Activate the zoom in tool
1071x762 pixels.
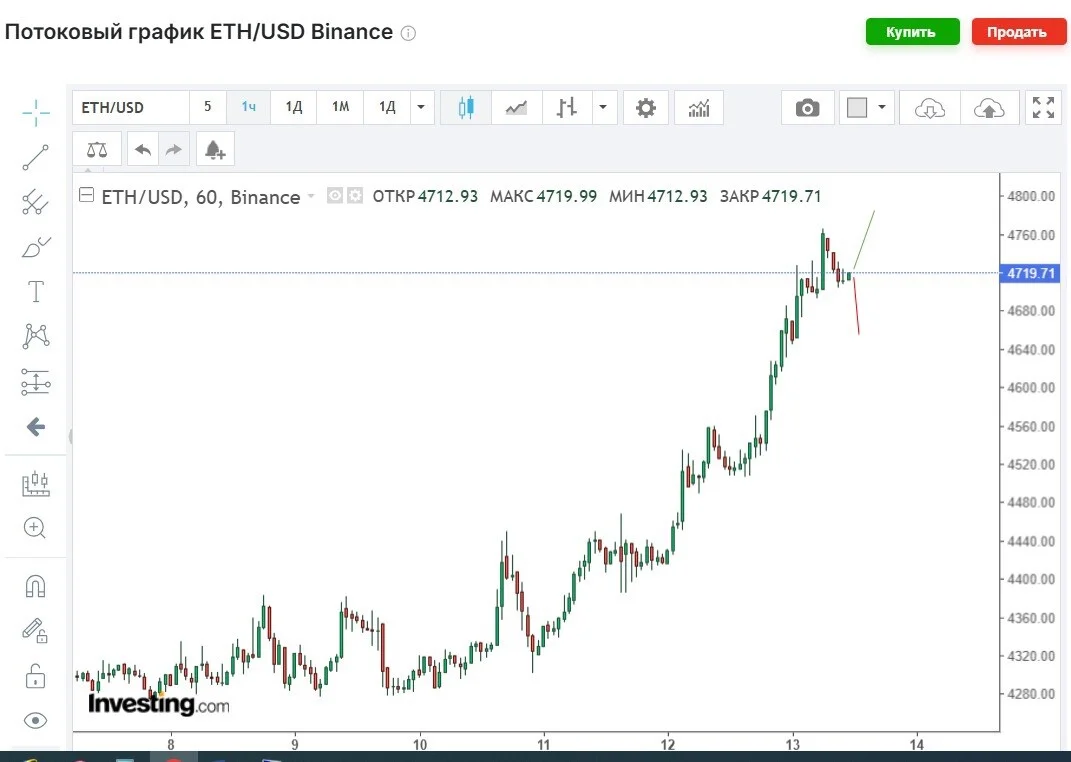pyautogui.click(x=35, y=528)
